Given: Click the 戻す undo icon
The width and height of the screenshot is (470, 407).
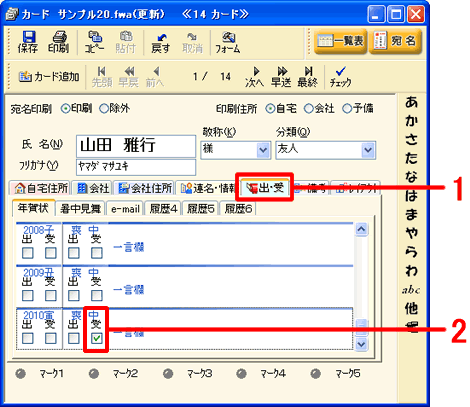Looking at the screenshot, I should (161, 43).
